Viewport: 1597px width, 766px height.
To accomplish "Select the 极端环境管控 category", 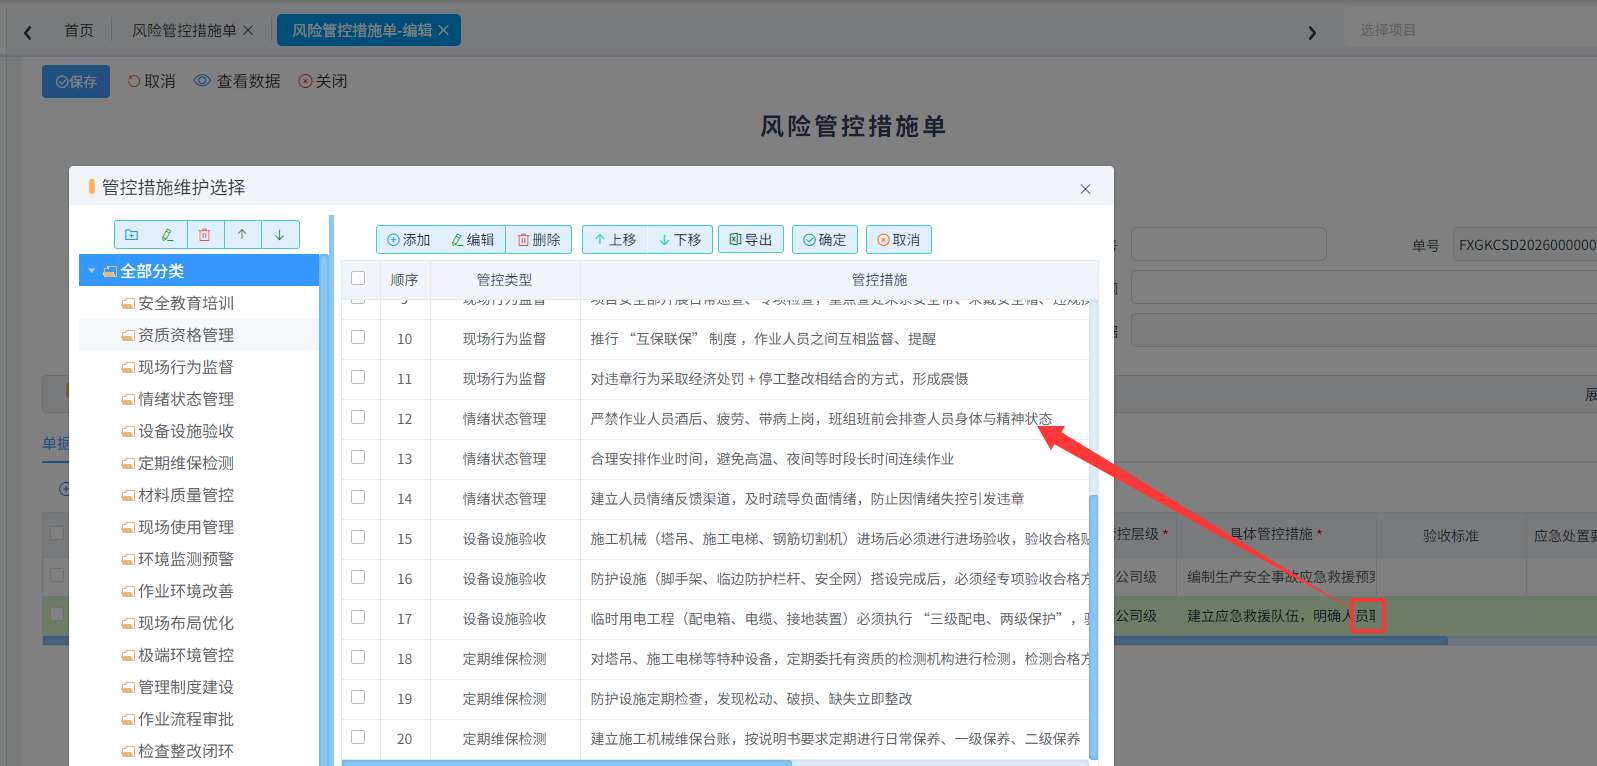I will [x=186, y=655].
